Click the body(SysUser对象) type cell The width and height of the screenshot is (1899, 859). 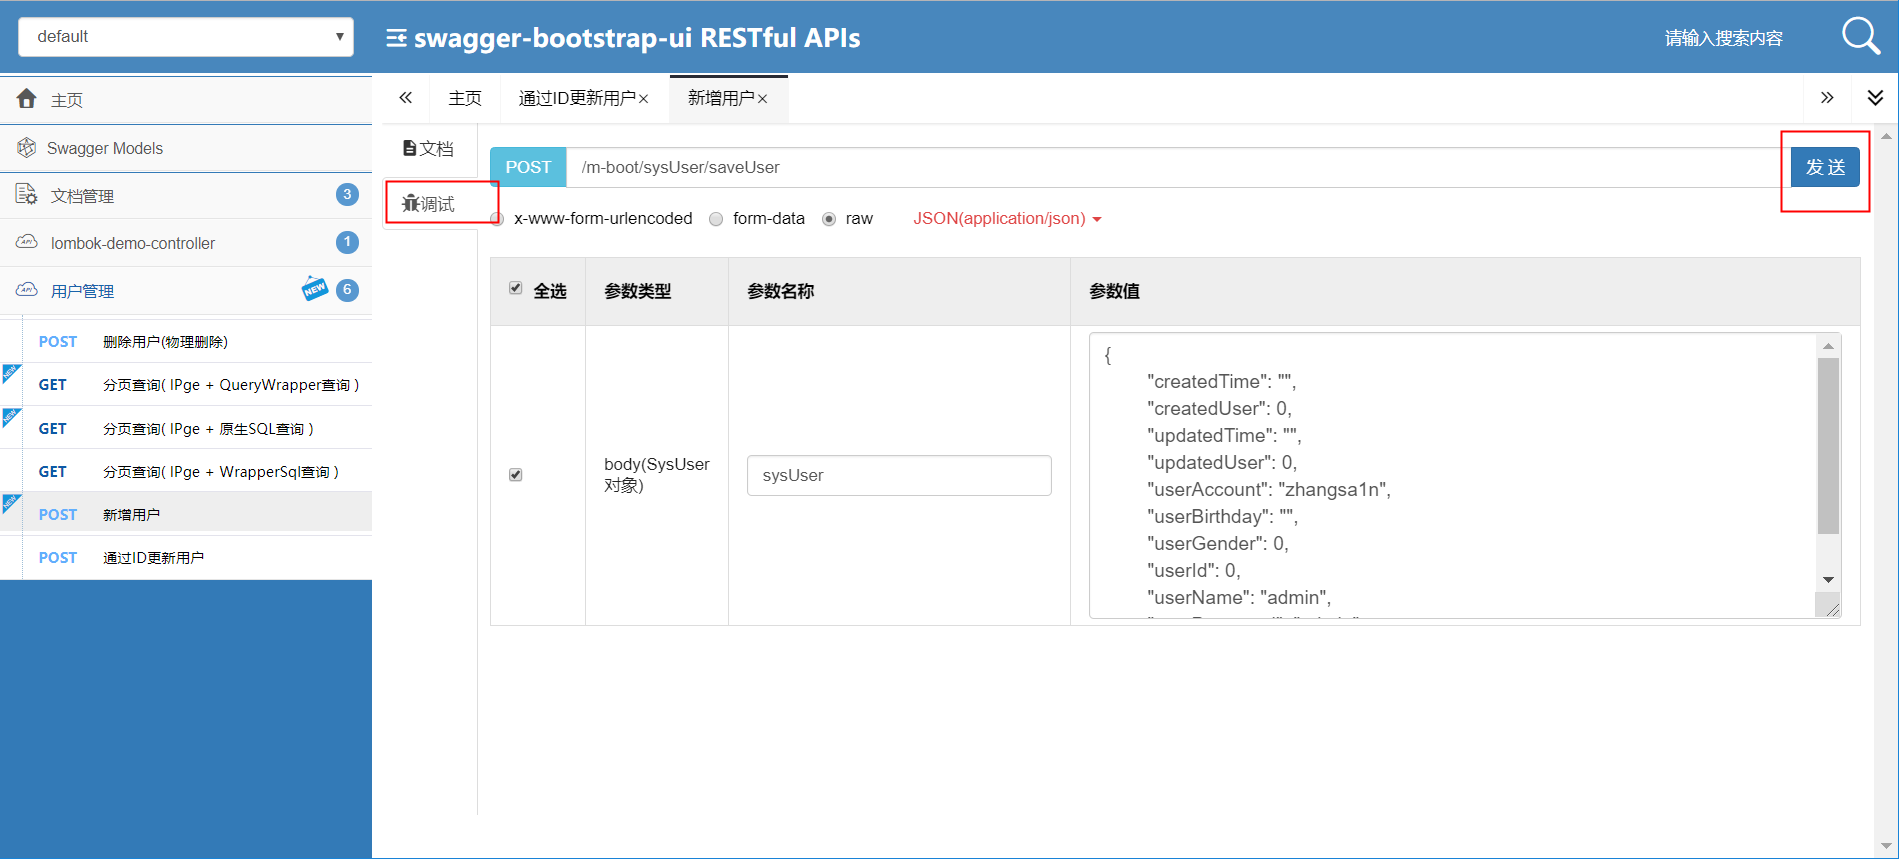(x=657, y=475)
